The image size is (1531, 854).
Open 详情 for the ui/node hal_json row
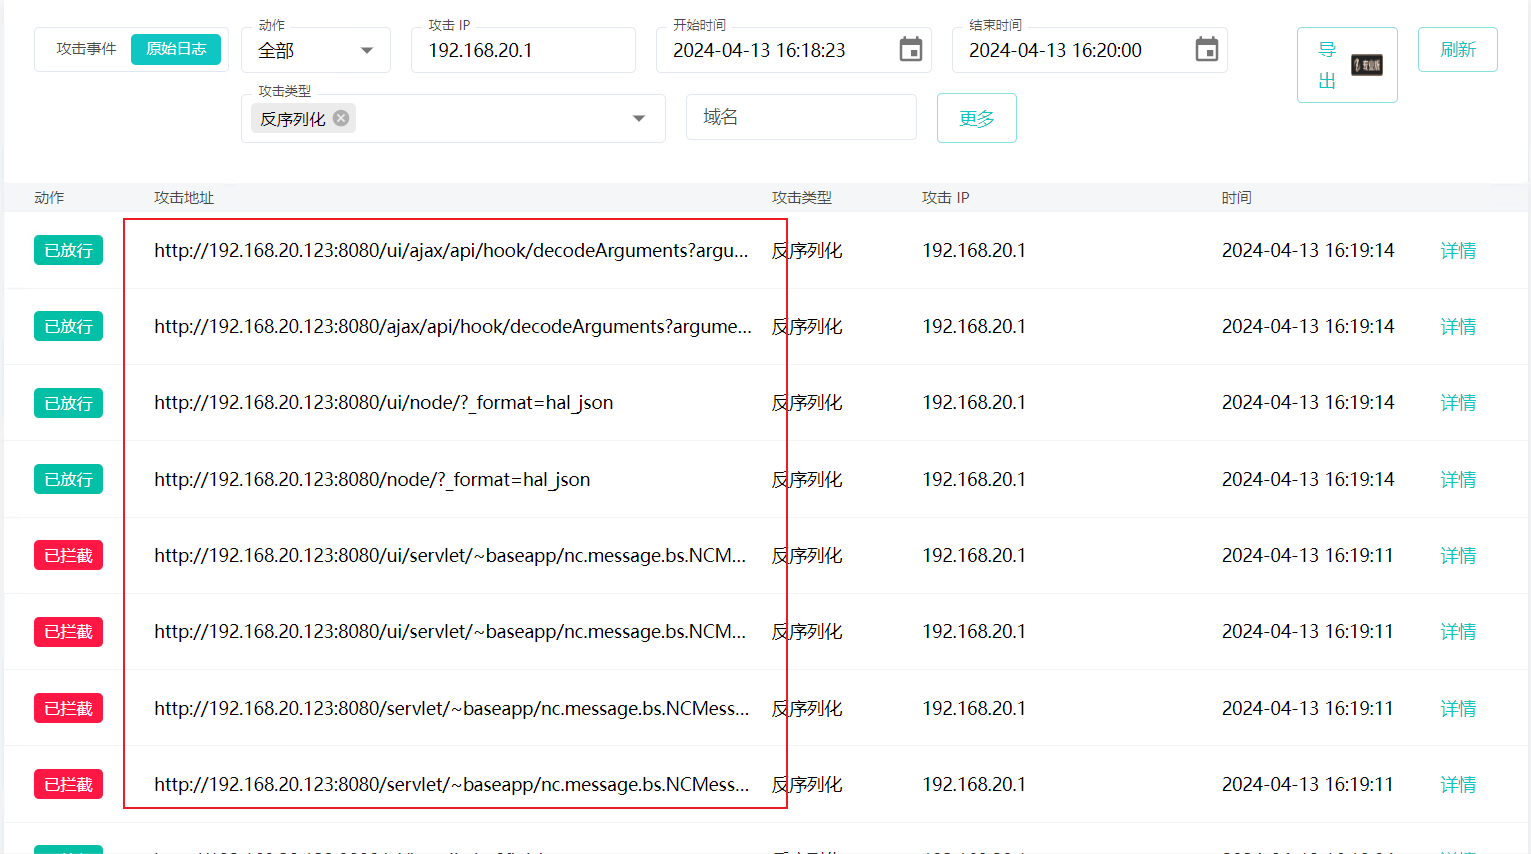coord(1458,403)
